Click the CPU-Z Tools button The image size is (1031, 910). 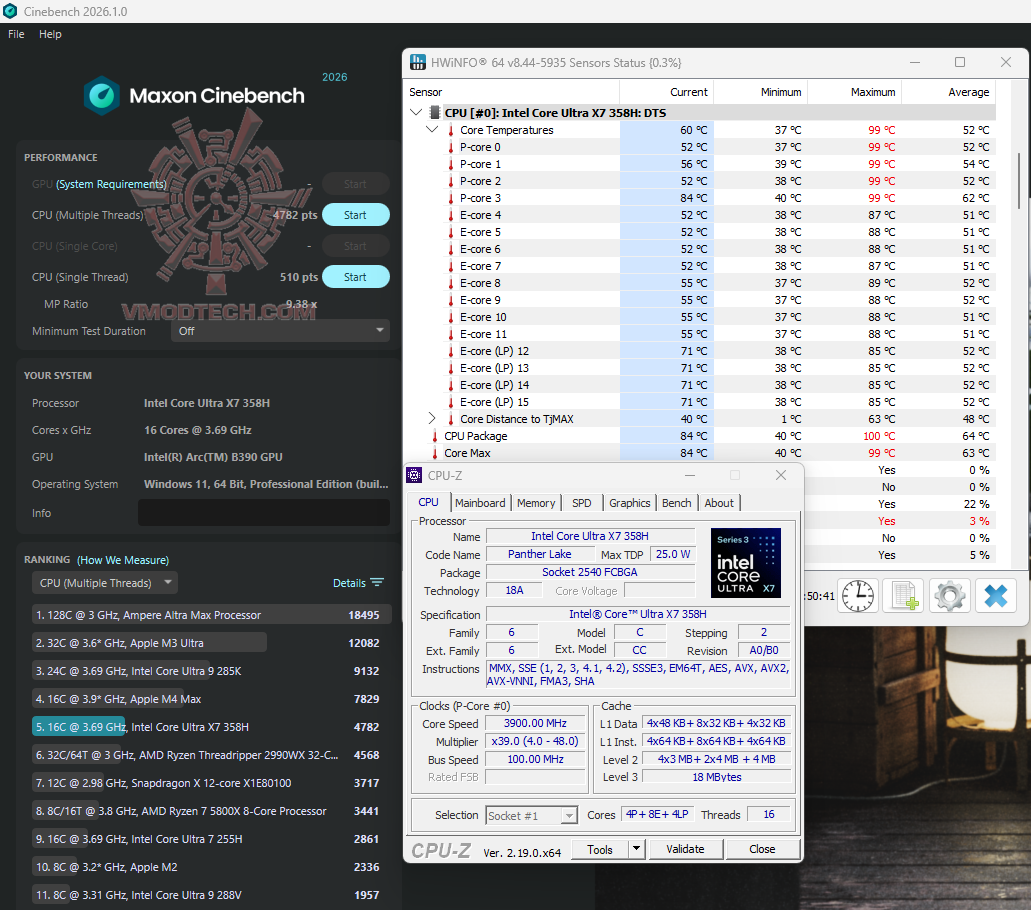(600, 849)
